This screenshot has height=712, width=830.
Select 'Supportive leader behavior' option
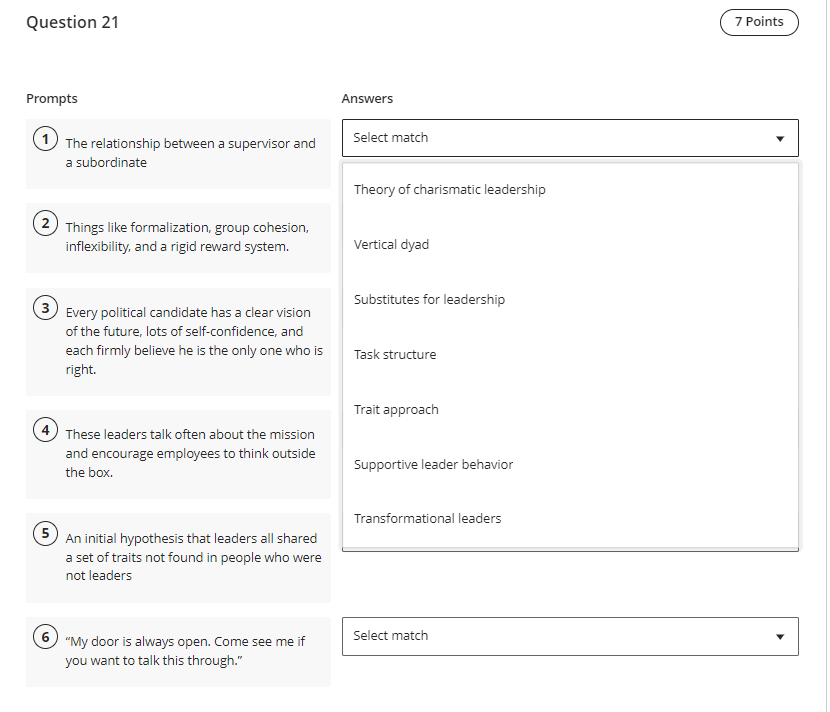pos(433,464)
